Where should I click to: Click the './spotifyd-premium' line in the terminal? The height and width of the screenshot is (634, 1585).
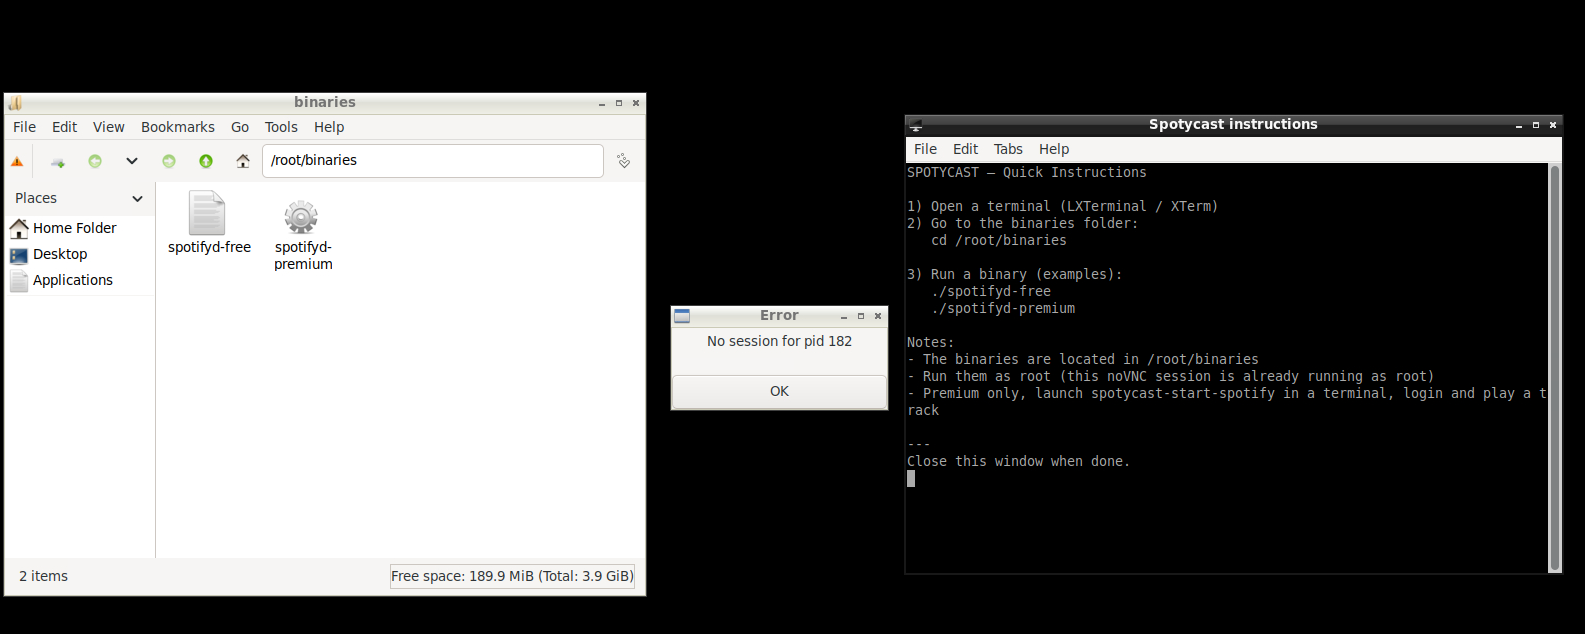pyautogui.click(x=1003, y=308)
